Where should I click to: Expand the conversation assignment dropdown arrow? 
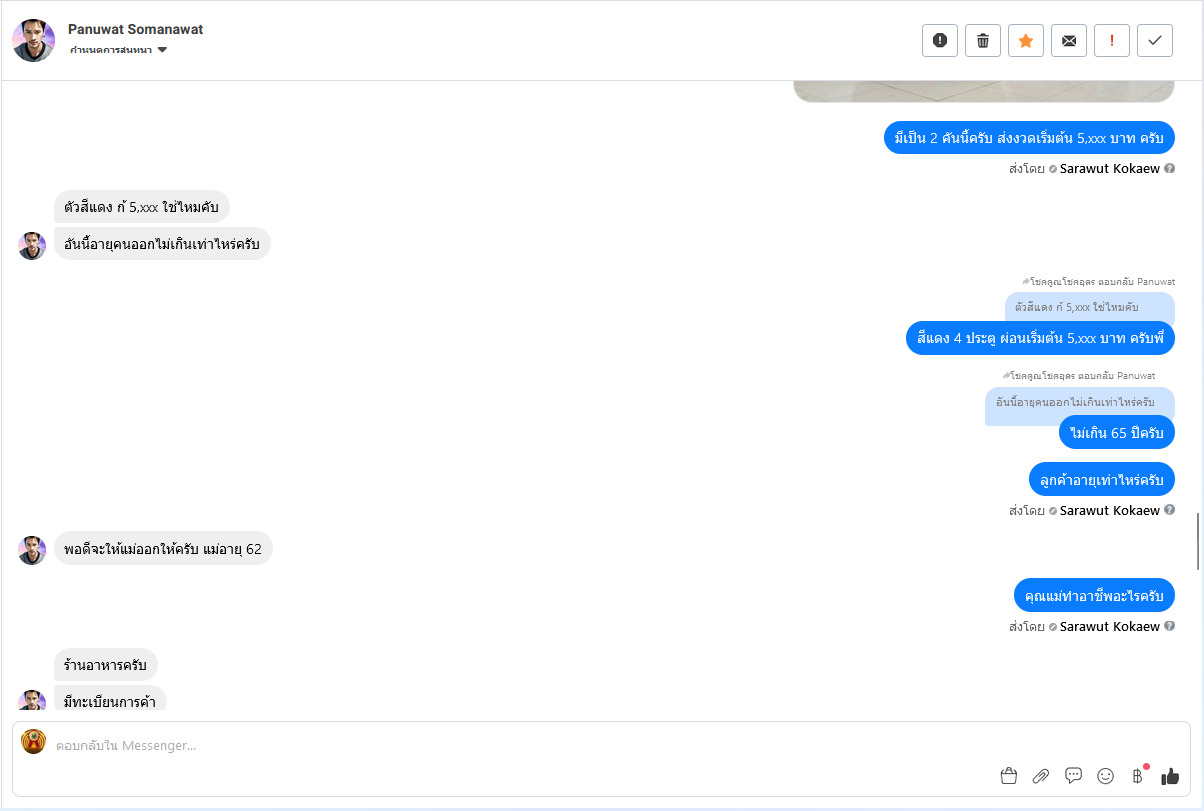[x=162, y=50]
